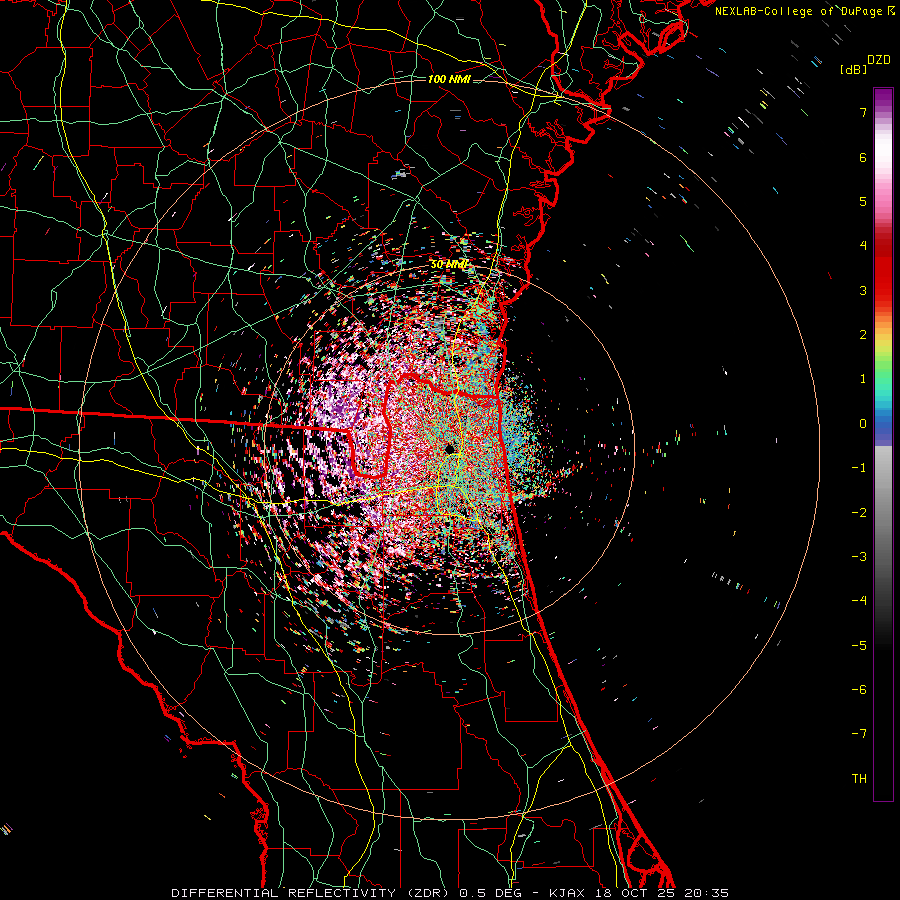Select the -4 value on the scale
The image size is (900, 900).
859,600
